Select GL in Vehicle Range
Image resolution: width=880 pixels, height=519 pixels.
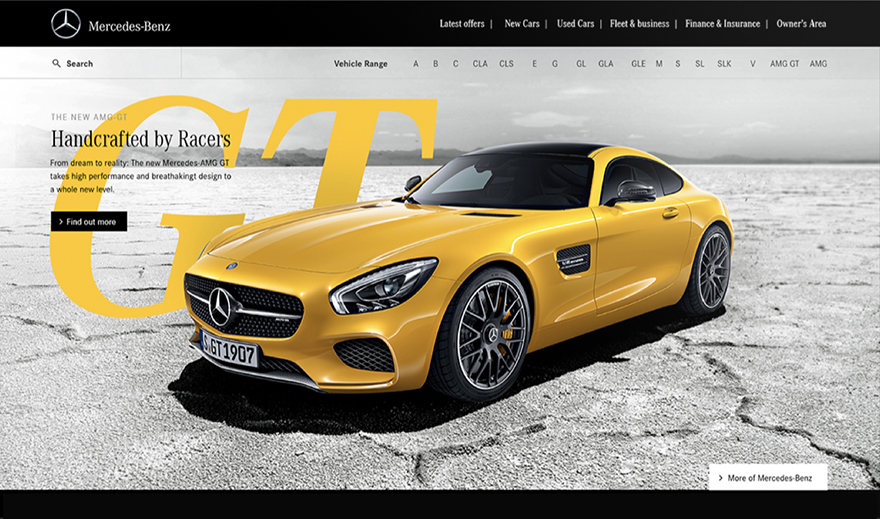point(581,64)
